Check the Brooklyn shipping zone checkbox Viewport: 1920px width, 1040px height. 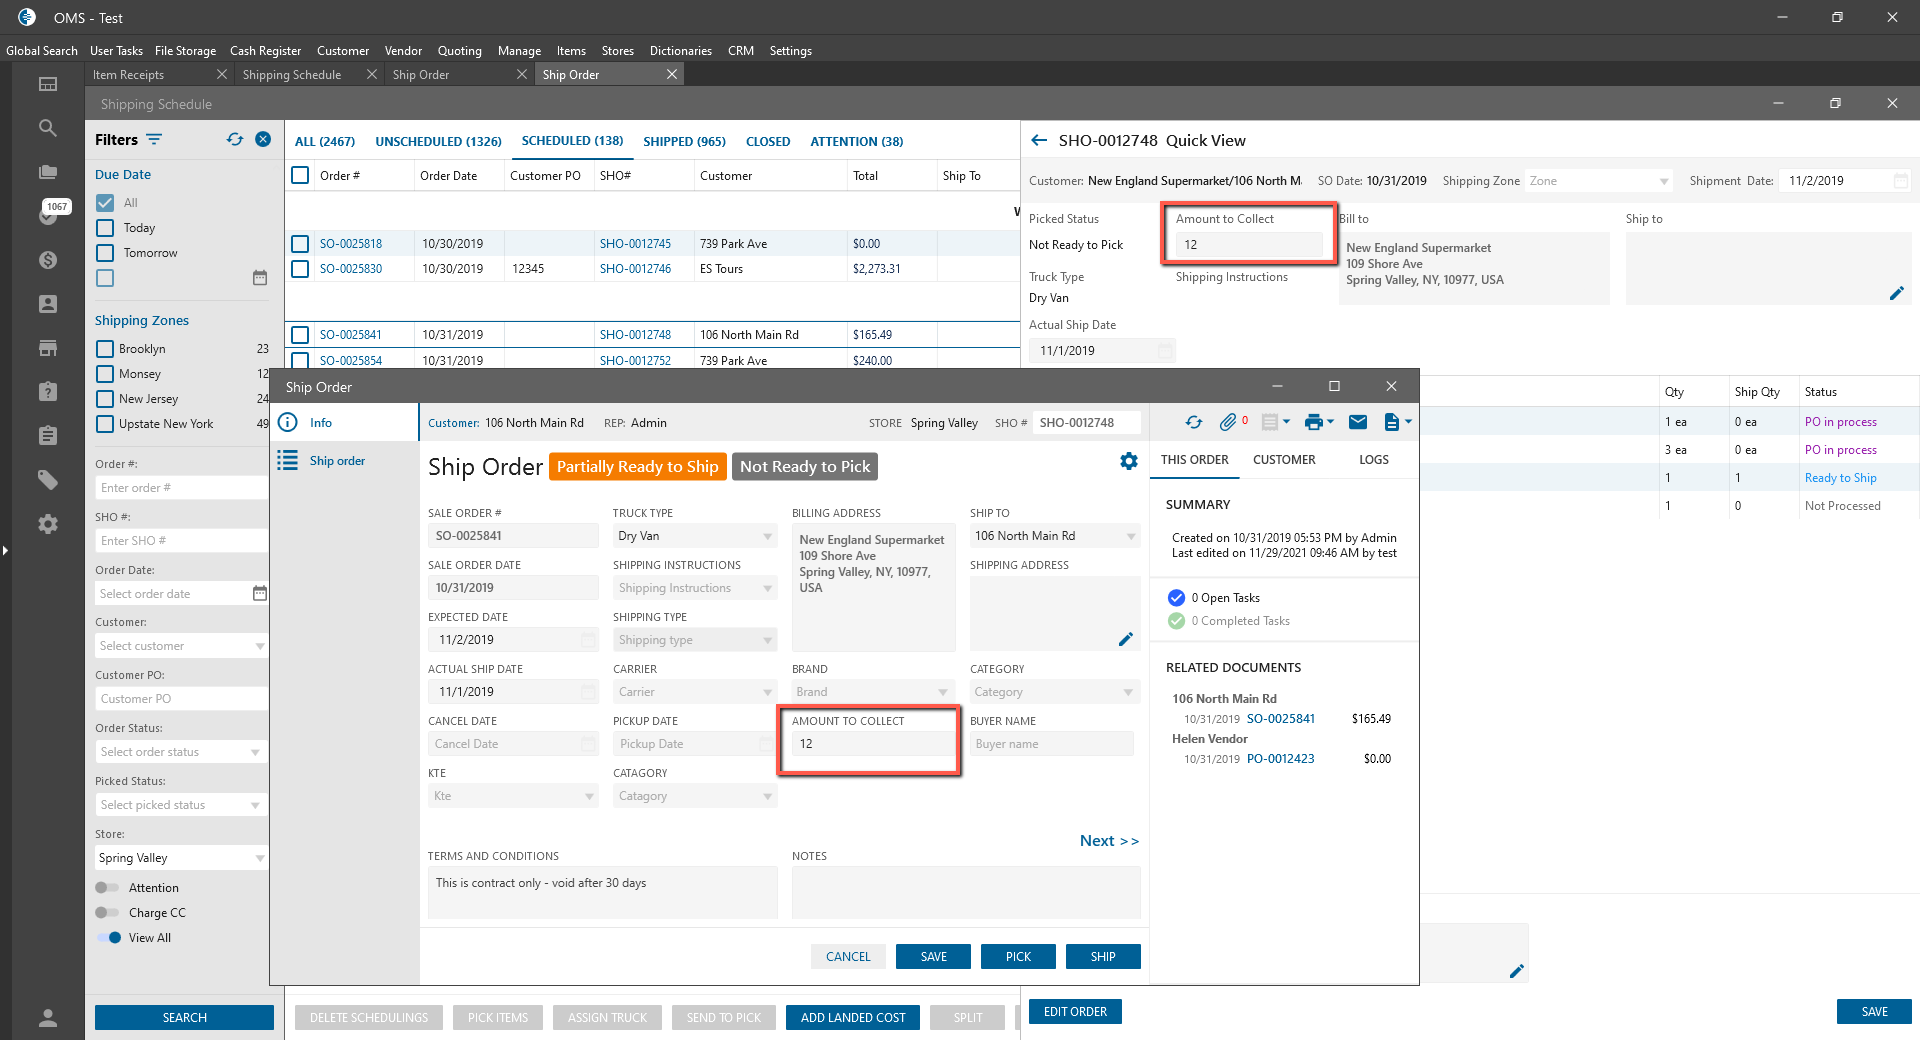point(105,349)
